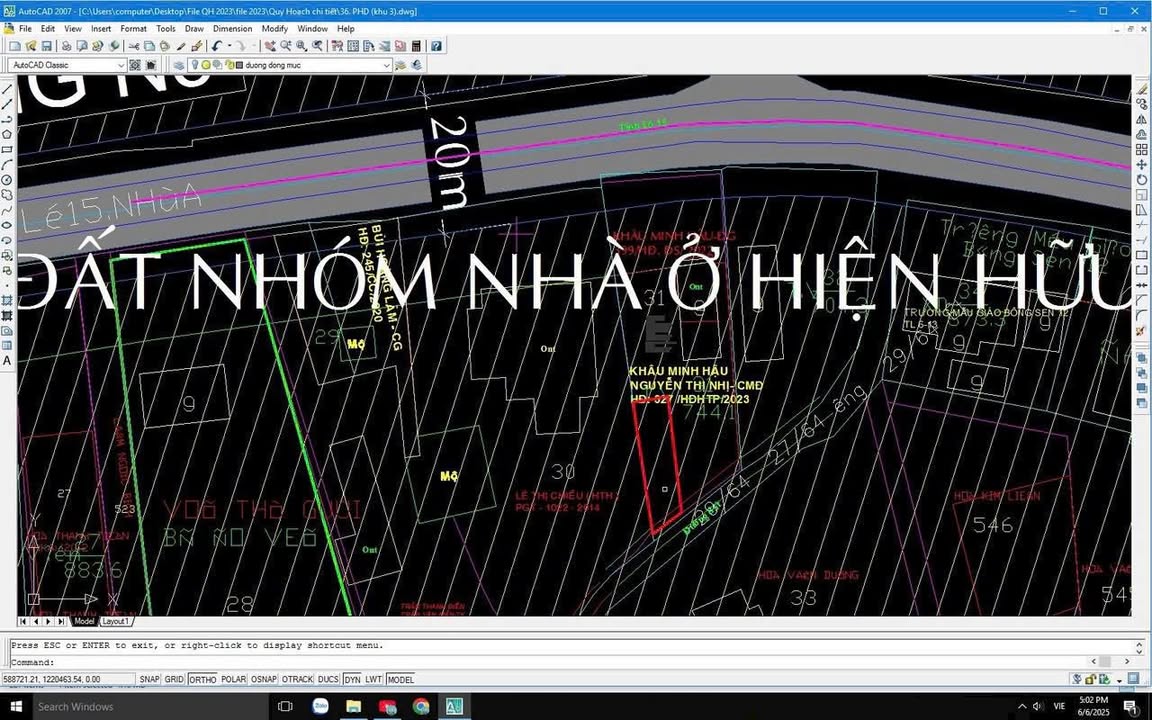Open the Dimension menu

pyautogui.click(x=232, y=28)
